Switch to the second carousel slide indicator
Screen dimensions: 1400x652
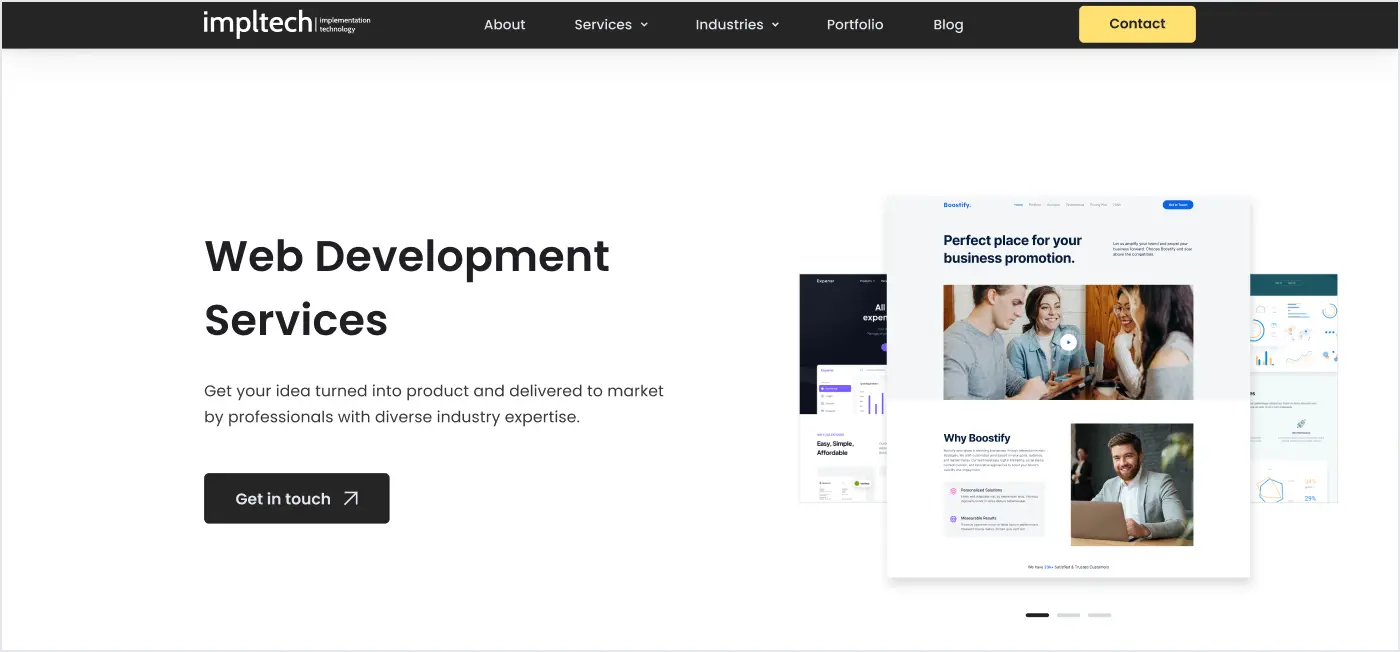click(x=1068, y=615)
